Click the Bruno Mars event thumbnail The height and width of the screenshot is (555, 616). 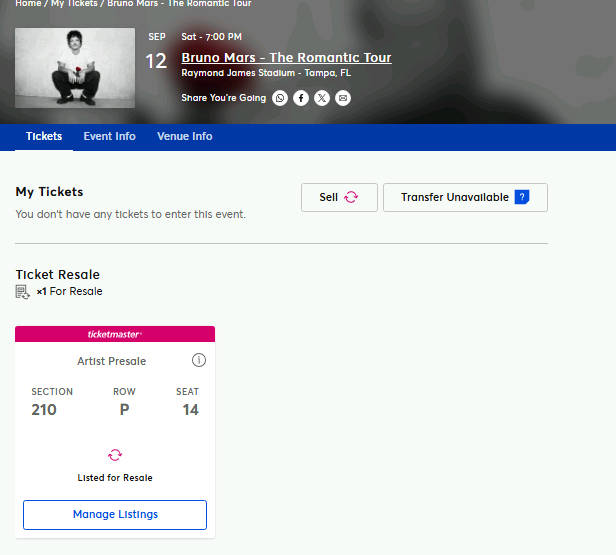[75, 68]
